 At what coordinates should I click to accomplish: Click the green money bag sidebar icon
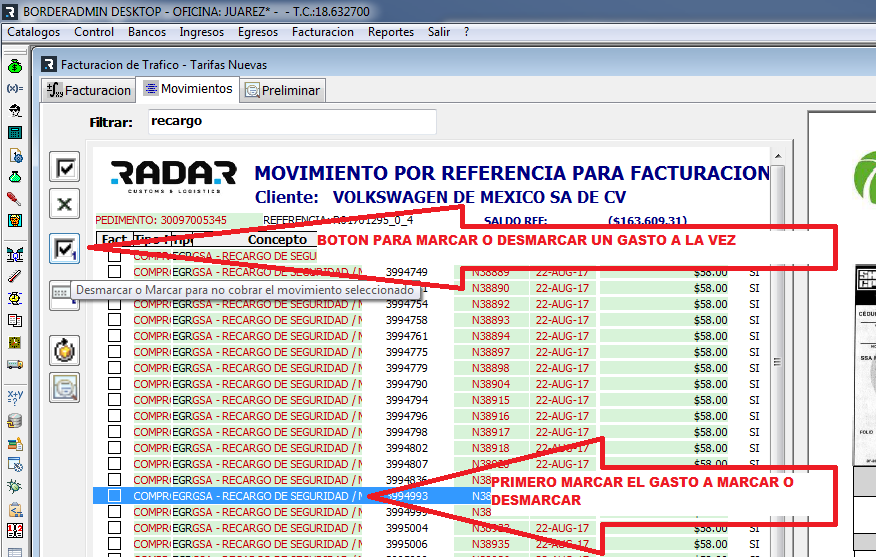coord(15,66)
